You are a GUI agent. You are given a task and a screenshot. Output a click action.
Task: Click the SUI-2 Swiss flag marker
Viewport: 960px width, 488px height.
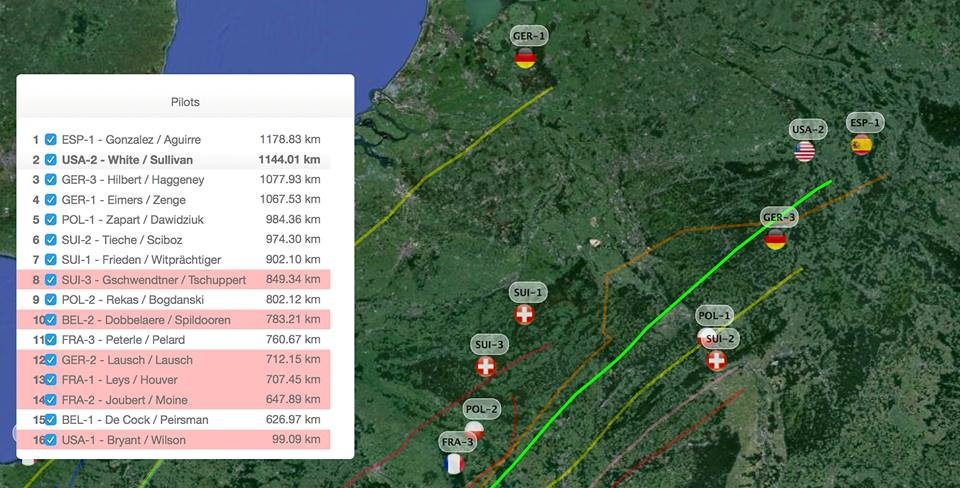[x=717, y=361]
